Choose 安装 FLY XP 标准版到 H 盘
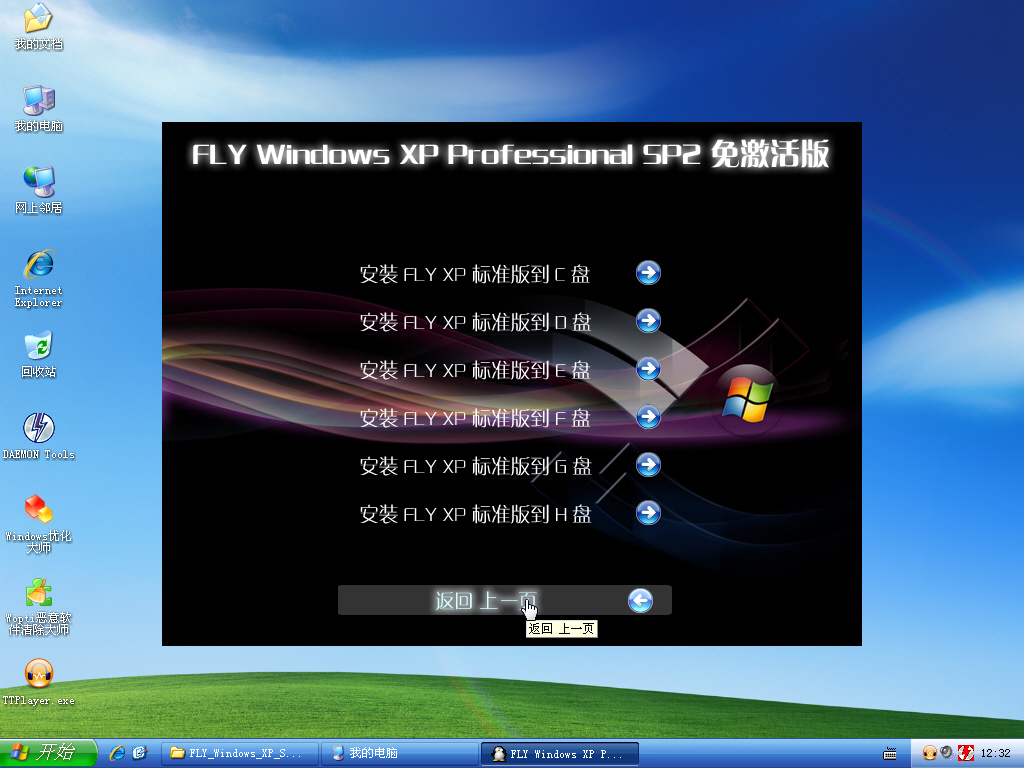 [x=475, y=514]
